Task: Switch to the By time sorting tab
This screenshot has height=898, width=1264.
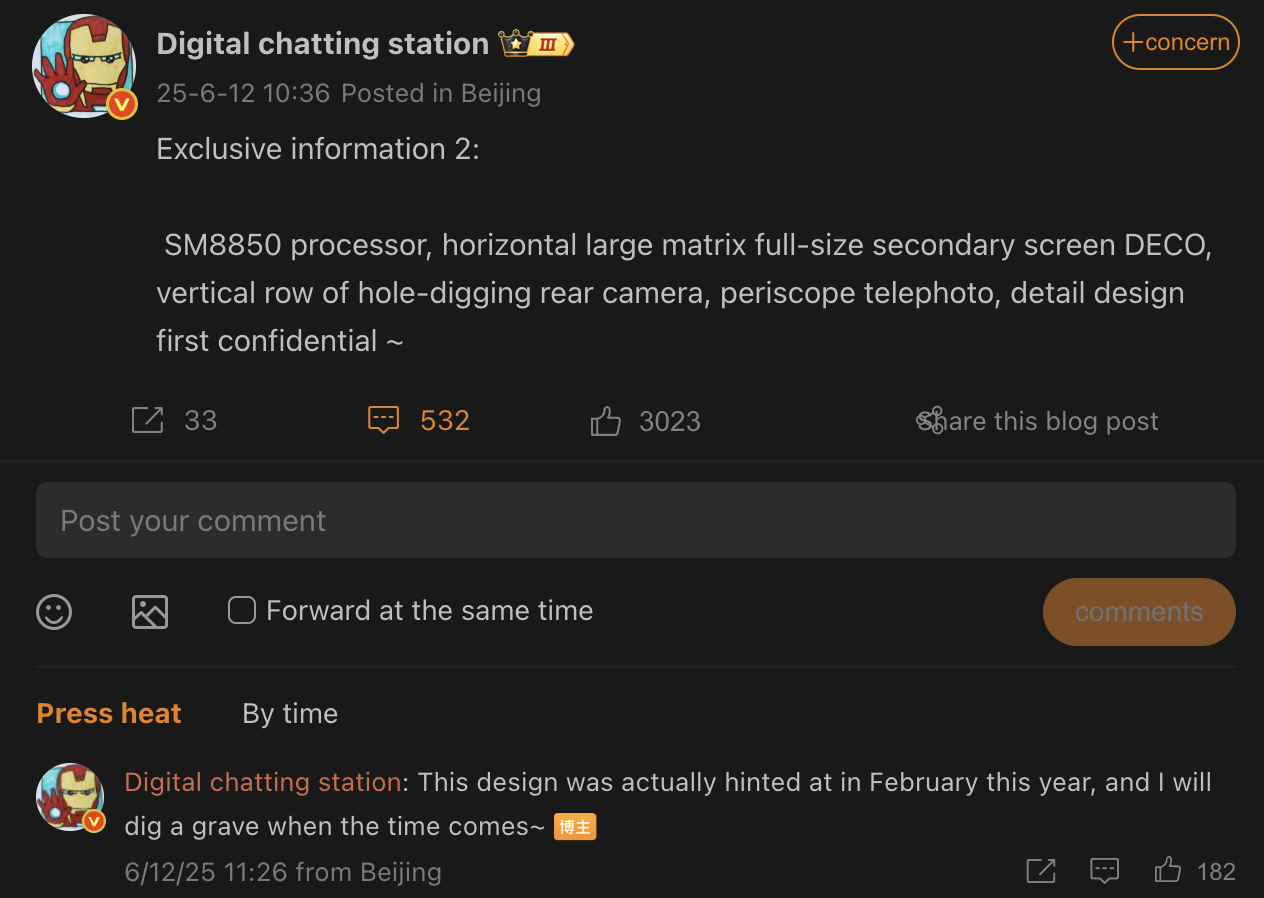Action: 290,714
